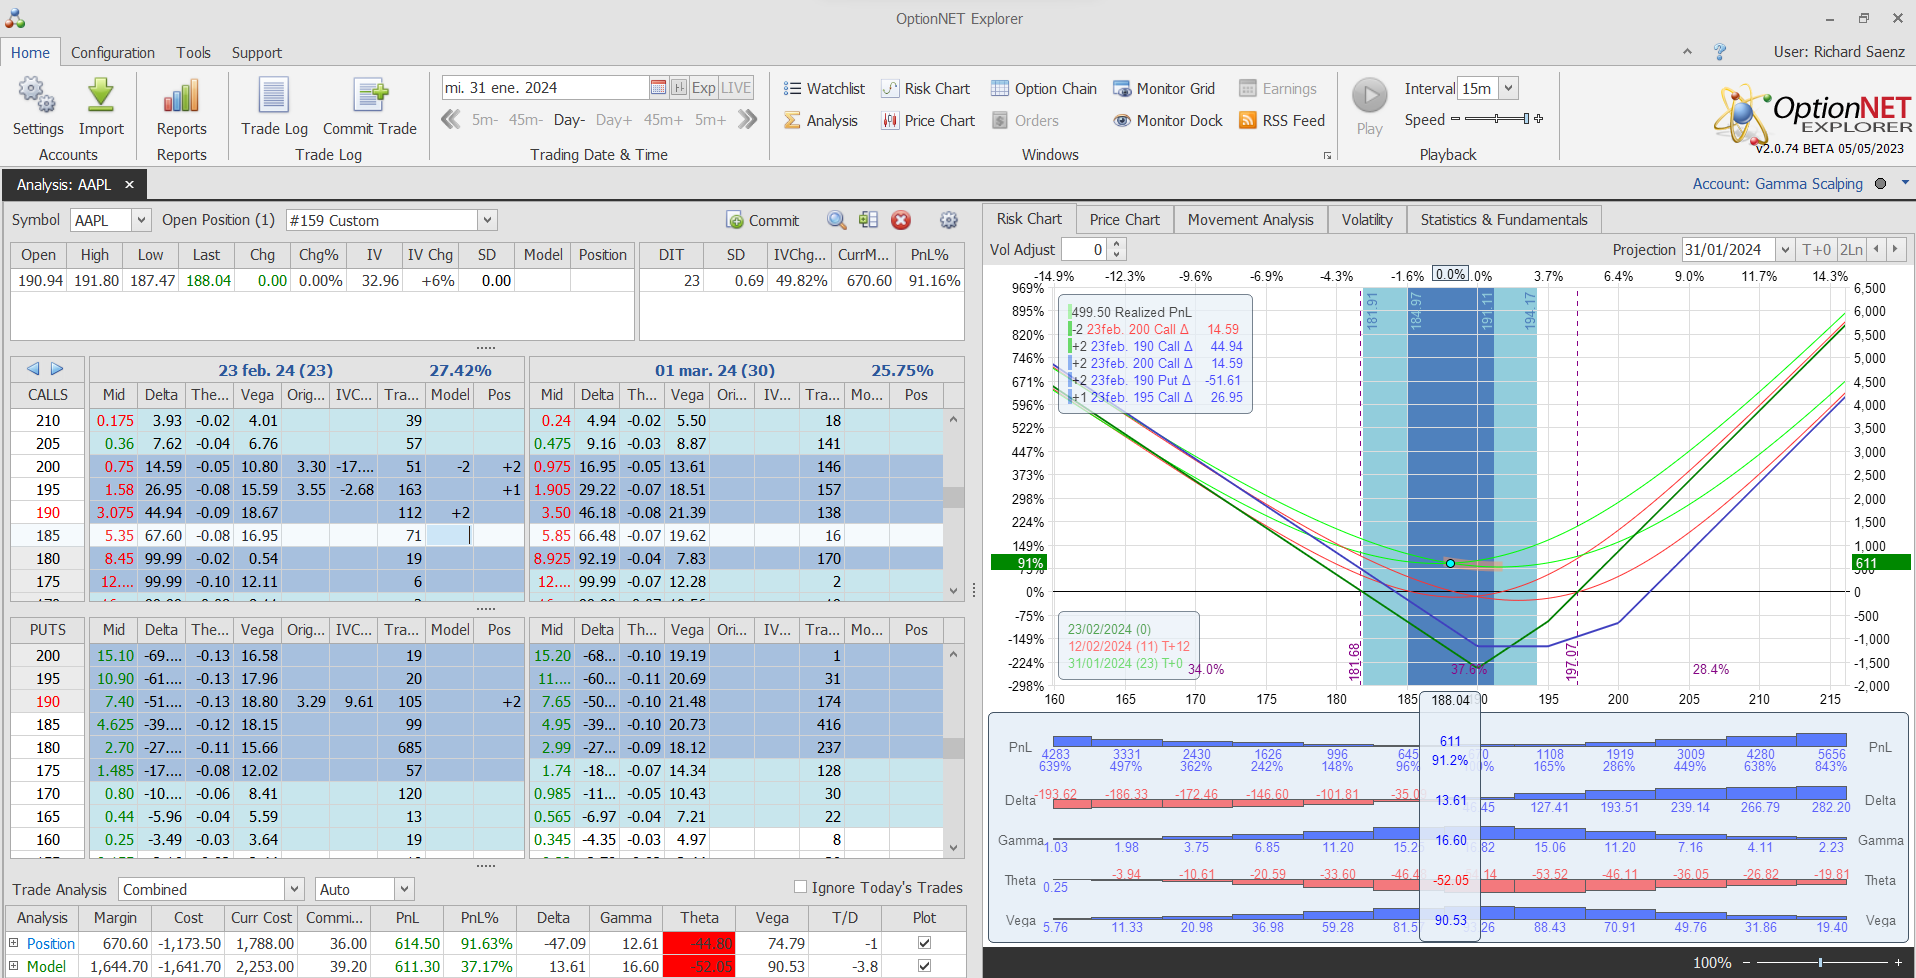Image resolution: width=1916 pixels, height=978 pixels.
Task: Move projection later with small right arrow
Action: coord(1895,250)
